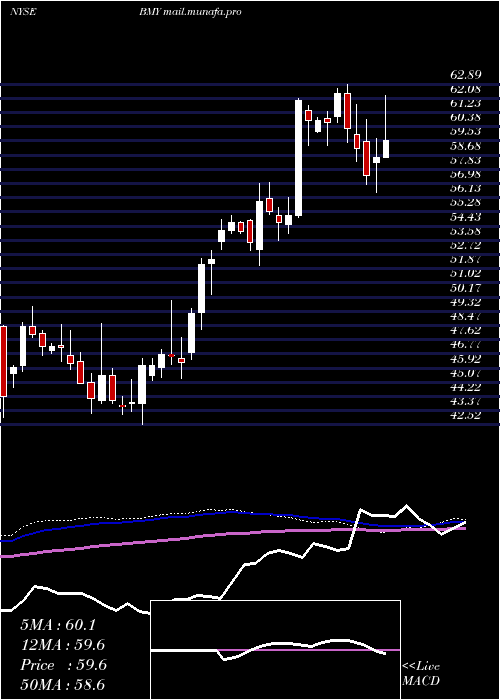Click the 52.72 price label
Image resolution: width=500 pixels, height=700 pixels.
click(468, 245)
